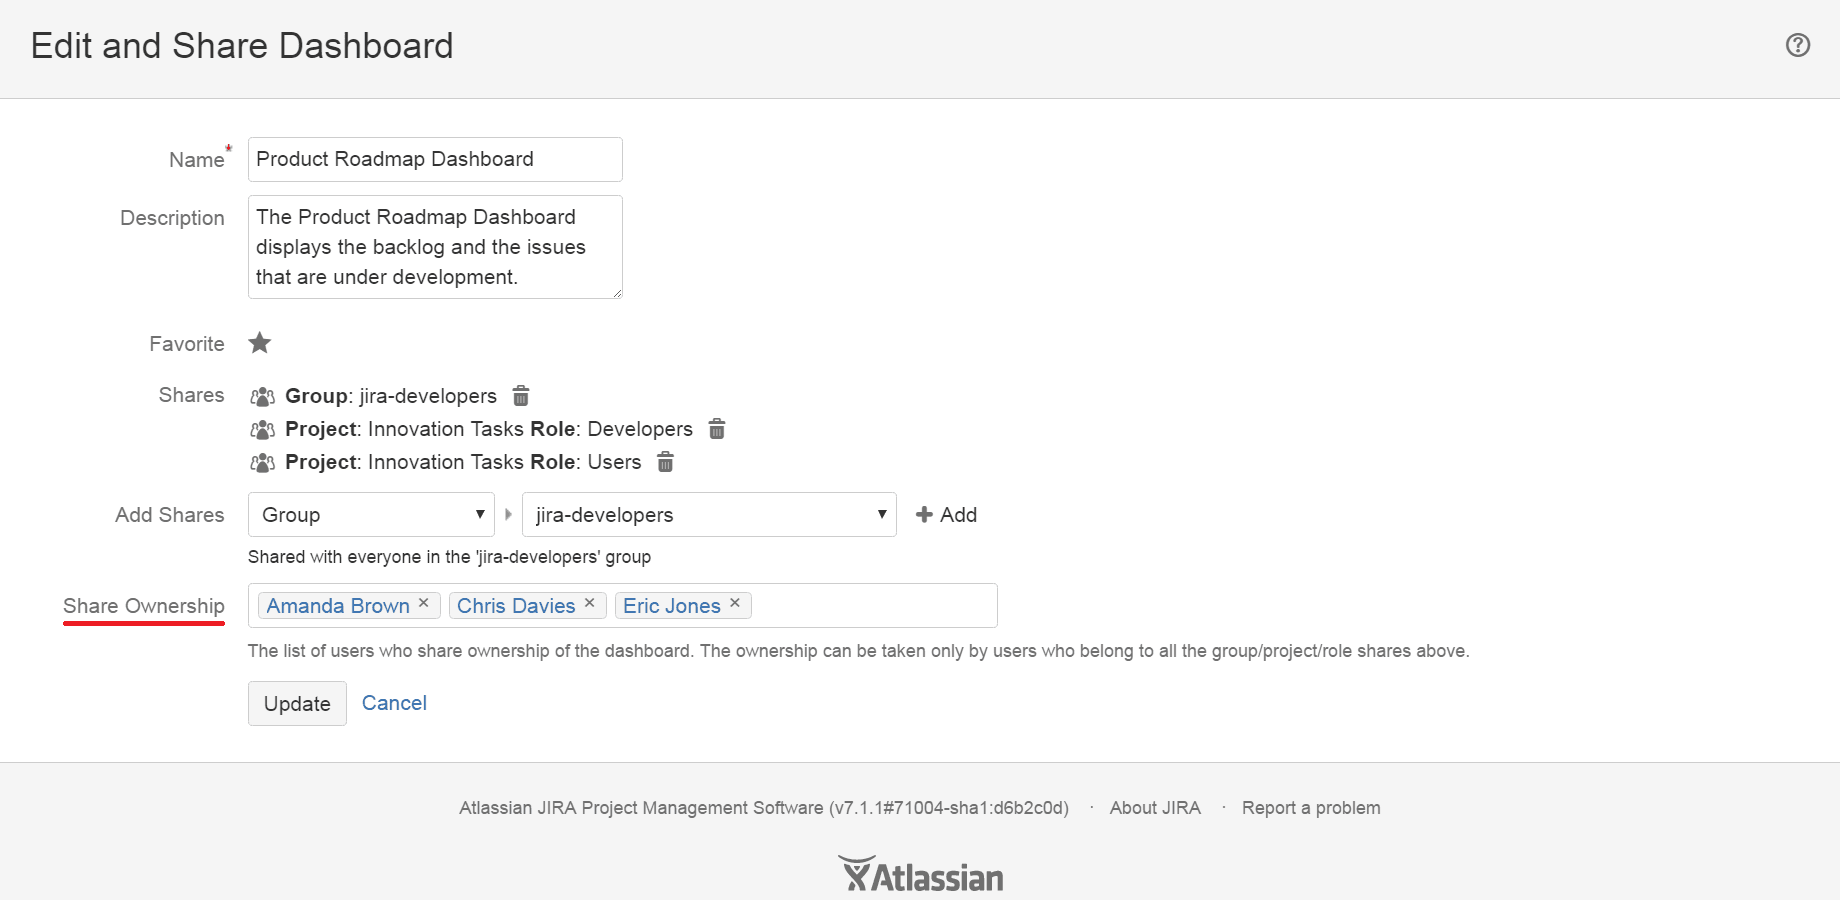Click the Name text field
Image resolution: width=1840 pixels, height=900 pixels.
click(x=435, y=159)
